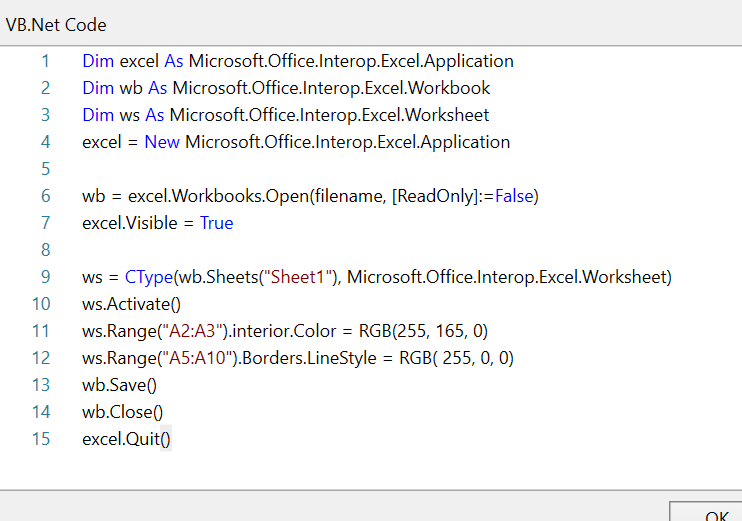Click the OK button
Screen dimensions: 742x521
coord(714,512)
